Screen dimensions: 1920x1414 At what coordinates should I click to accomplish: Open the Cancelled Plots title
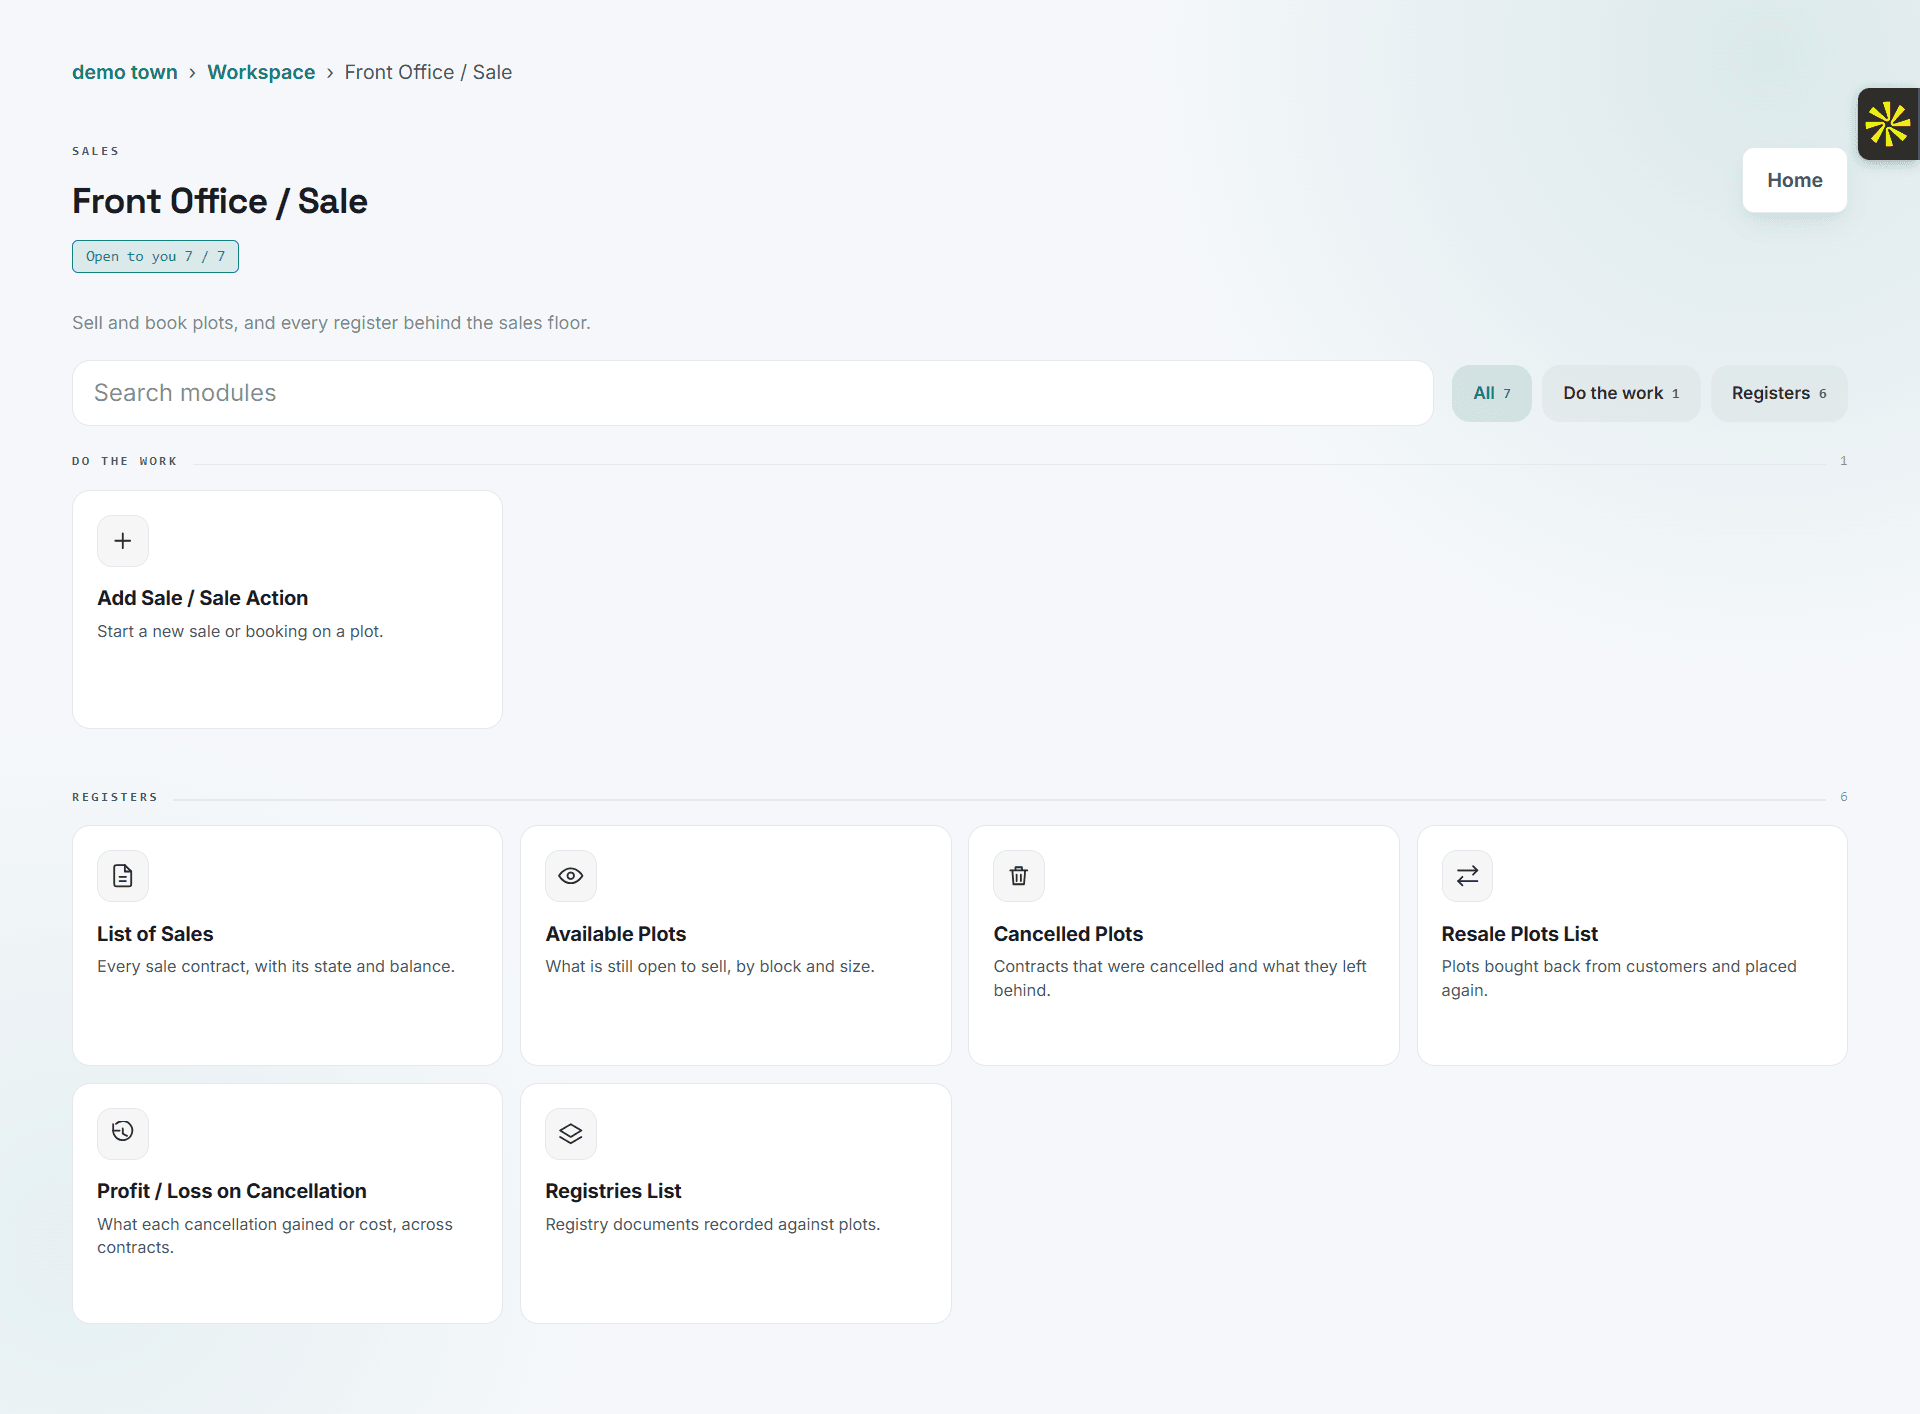point(1068,934)
